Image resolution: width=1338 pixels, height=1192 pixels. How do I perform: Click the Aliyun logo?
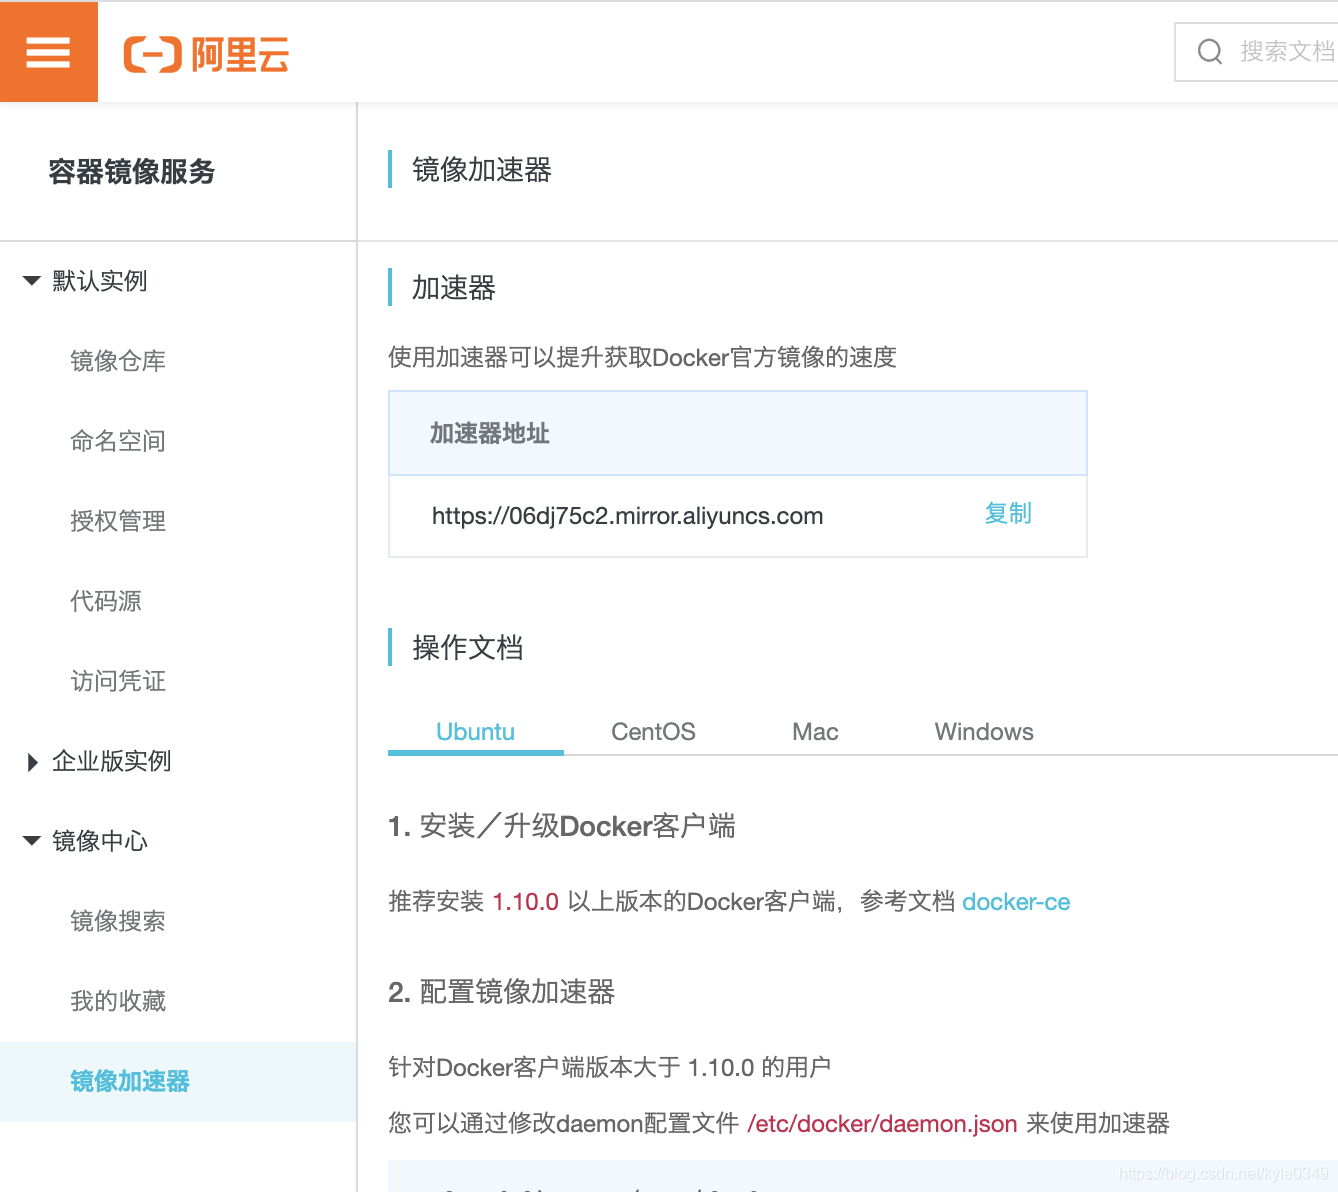[206, 54]
